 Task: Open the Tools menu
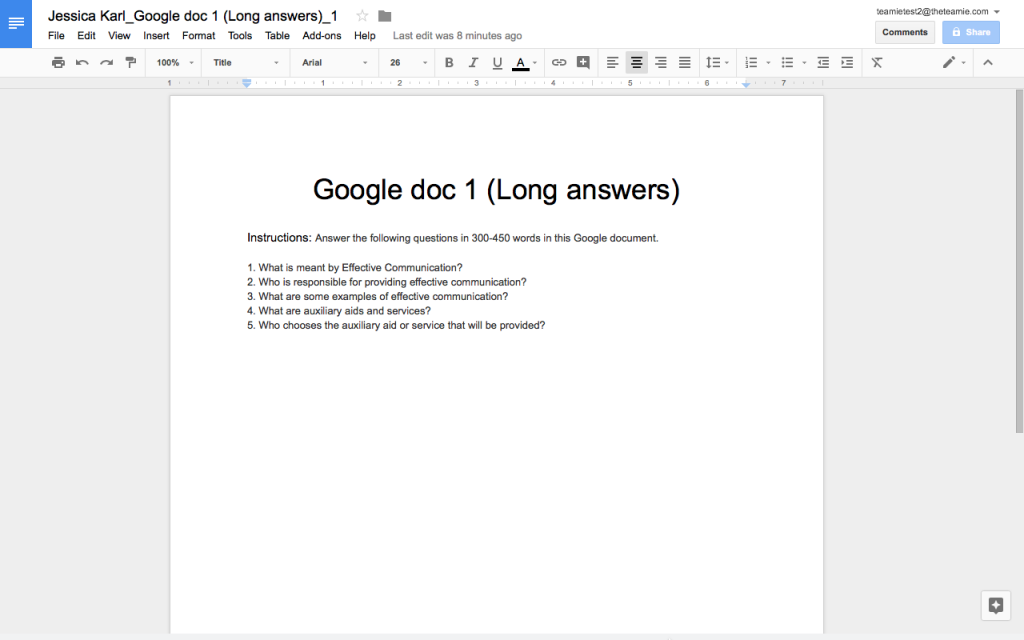tap(240, 36)
